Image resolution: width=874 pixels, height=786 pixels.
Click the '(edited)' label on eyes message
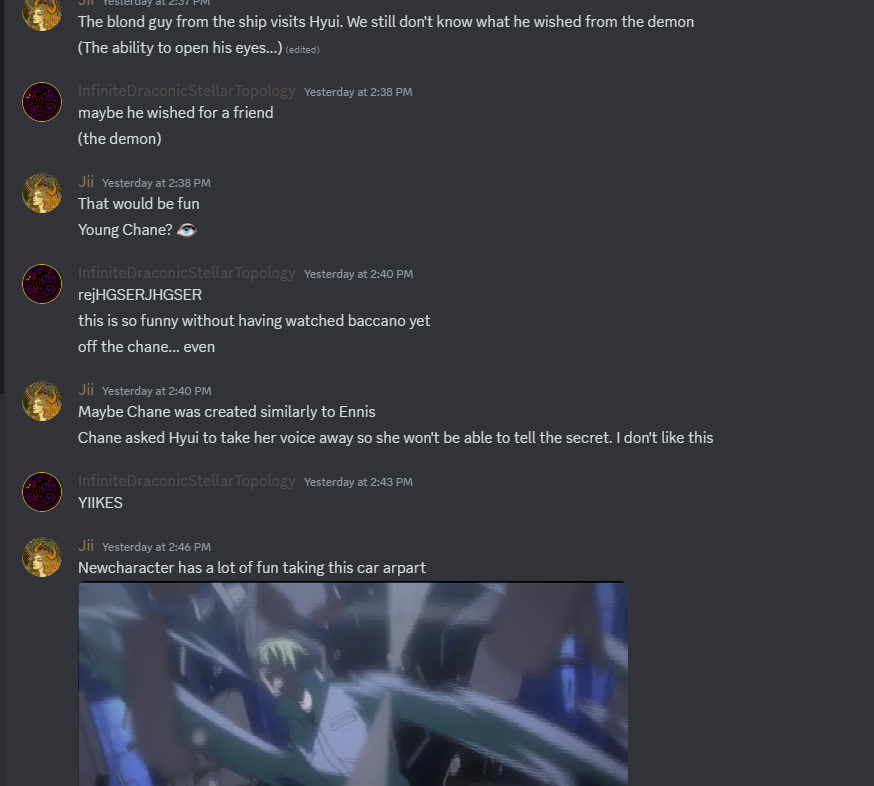click(303, 50)
